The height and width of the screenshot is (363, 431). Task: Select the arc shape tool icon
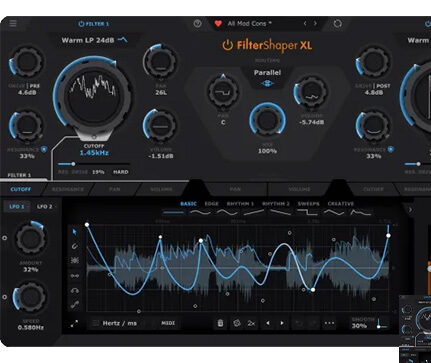(x=75, y=290)
